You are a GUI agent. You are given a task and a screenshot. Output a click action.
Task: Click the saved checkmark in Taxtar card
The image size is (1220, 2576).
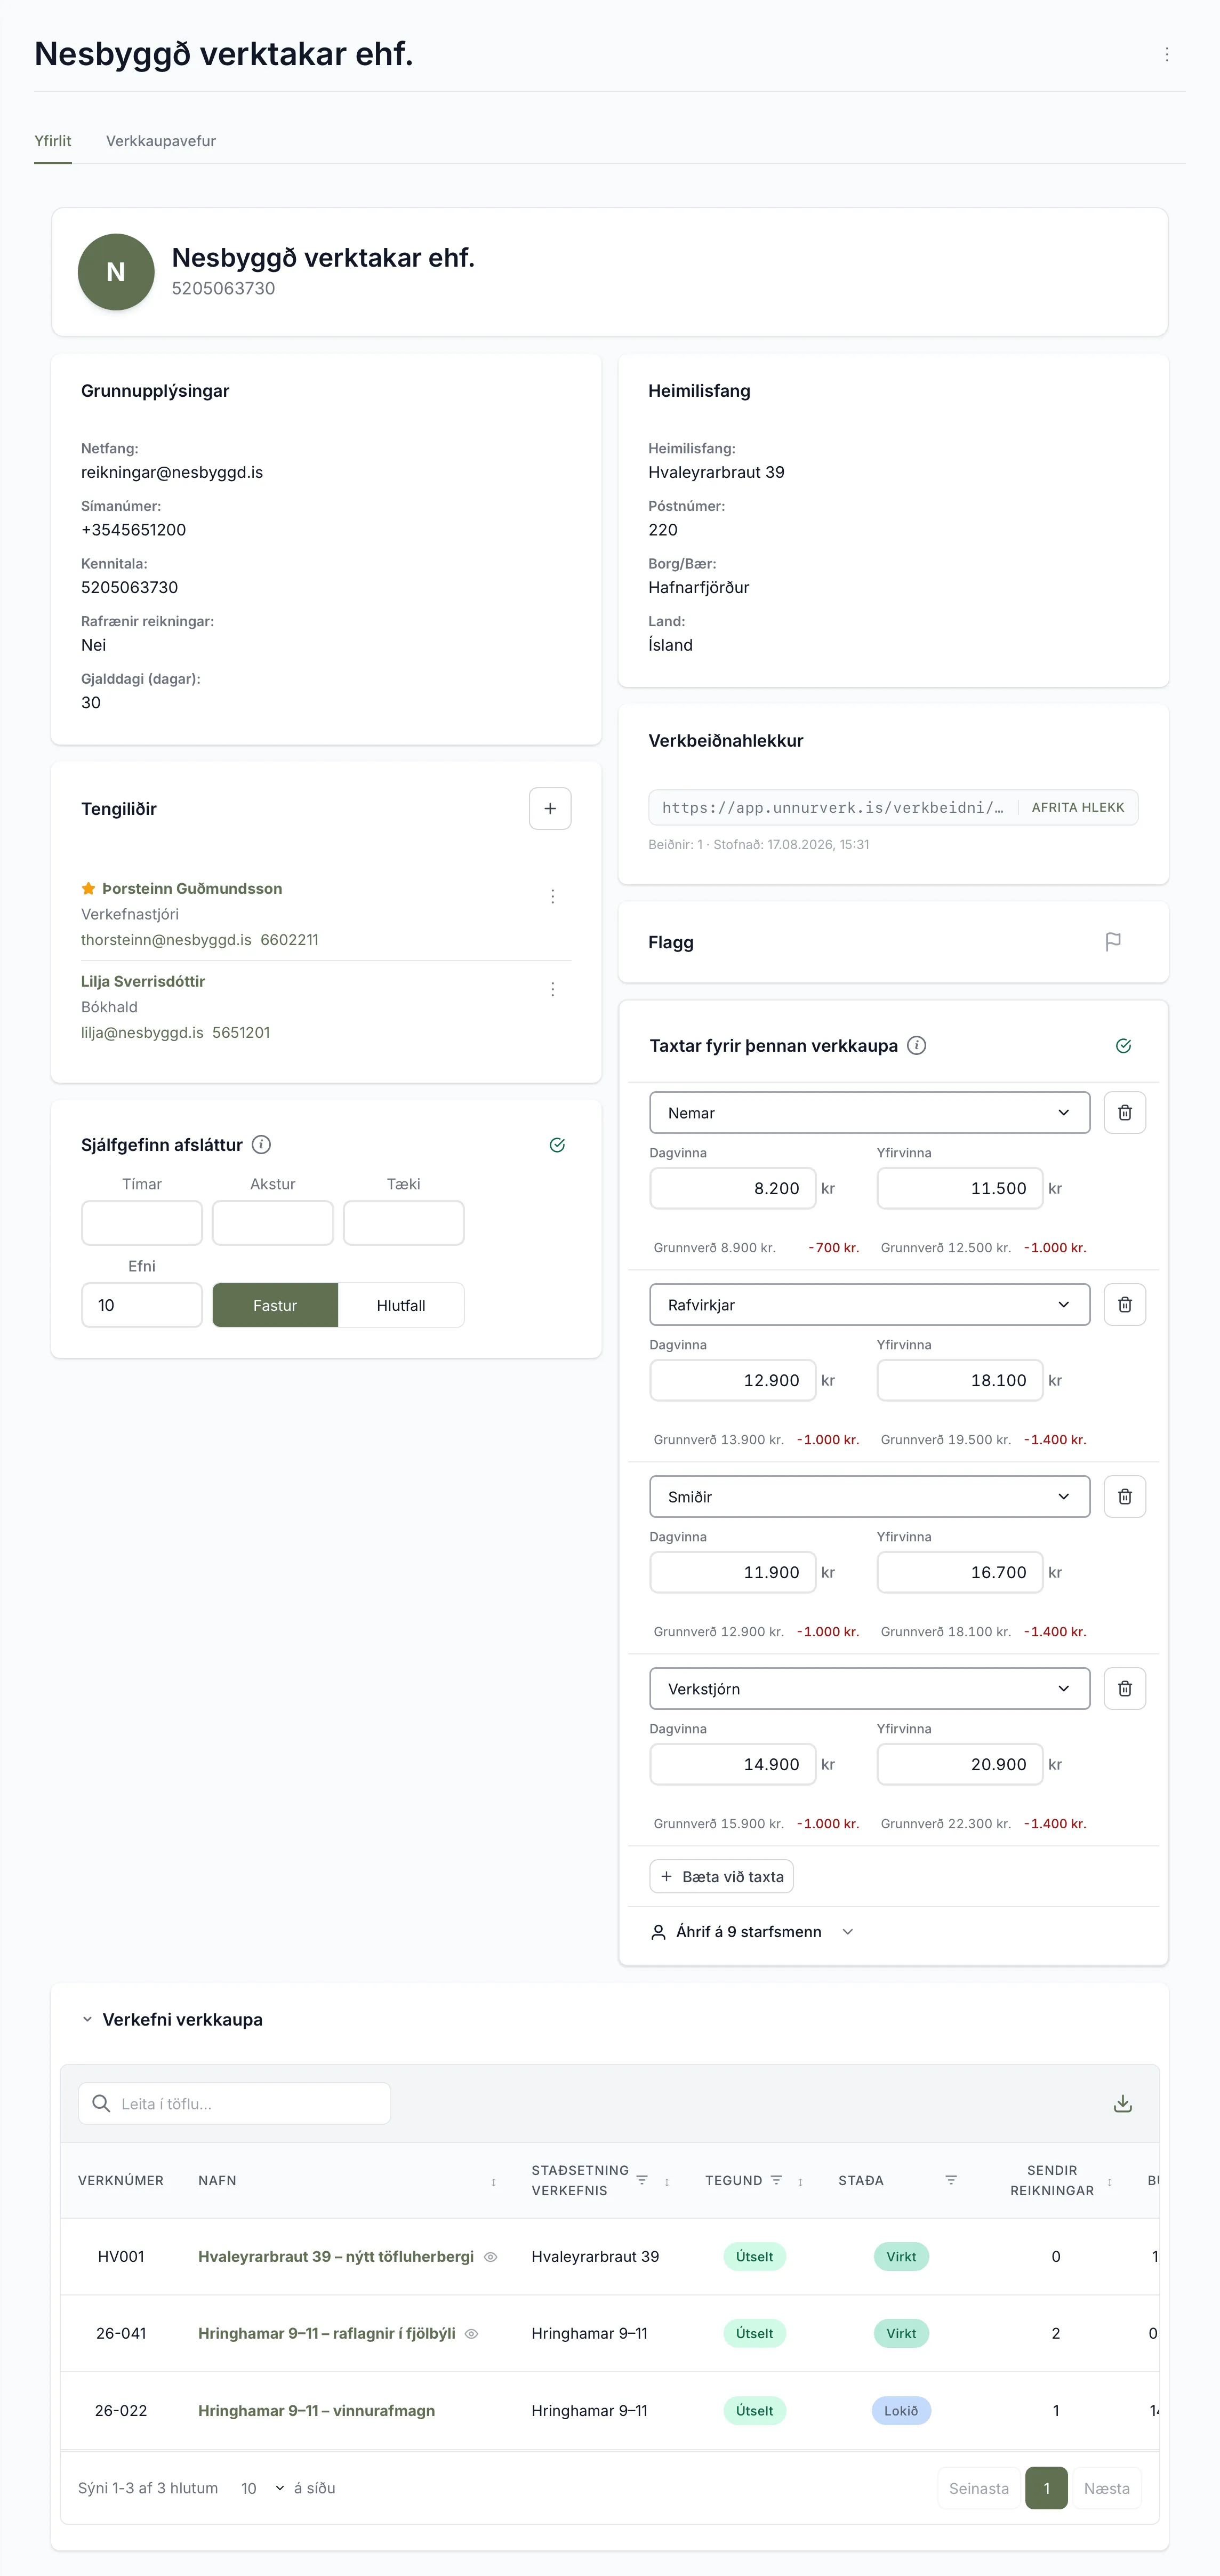(x=1123, y=1045)
